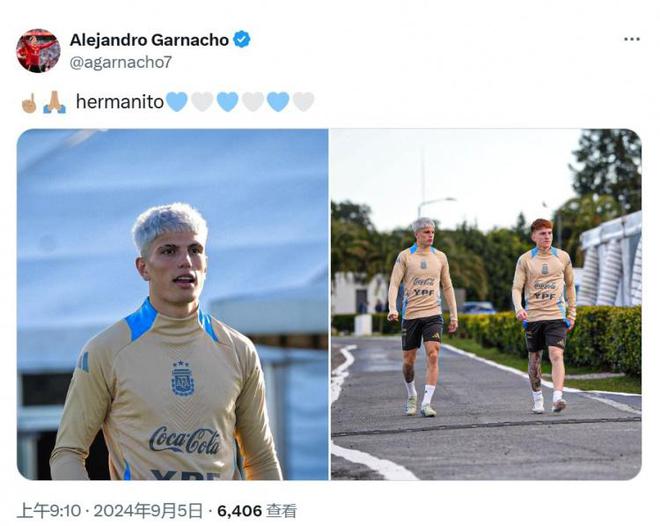Screen dimensions: 660x526
Task: Click the pointing-up finger emoji
Action: pyautogui.click(x=29, y=102)
